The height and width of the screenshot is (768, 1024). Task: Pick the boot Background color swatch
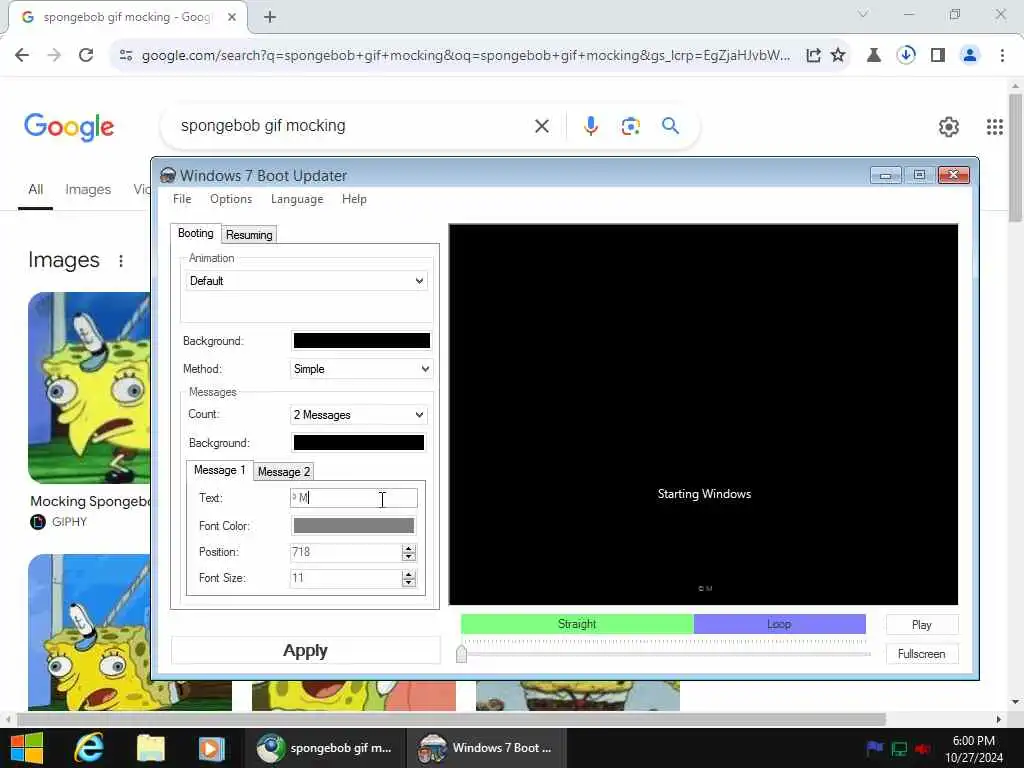tap(362, 341)
